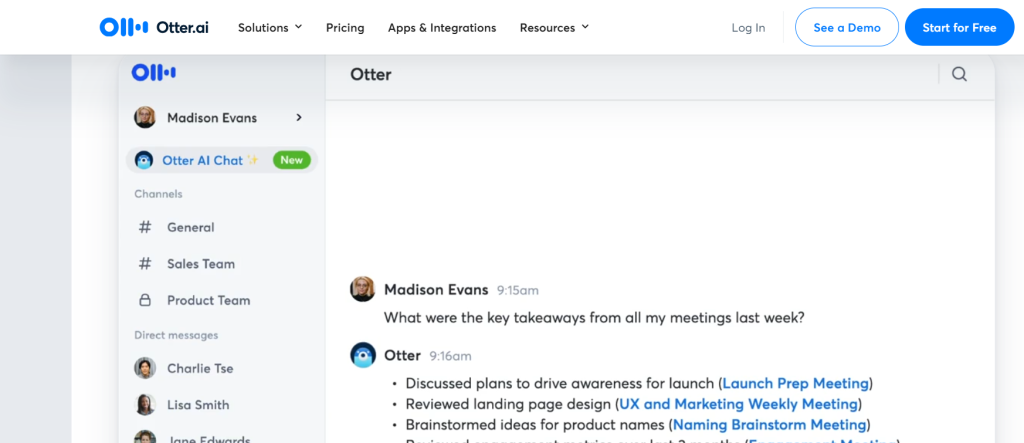The width and height of the screenshot is (1024, 443).
Task: Open Lisa Smith direct message
Action: (198, 404)
